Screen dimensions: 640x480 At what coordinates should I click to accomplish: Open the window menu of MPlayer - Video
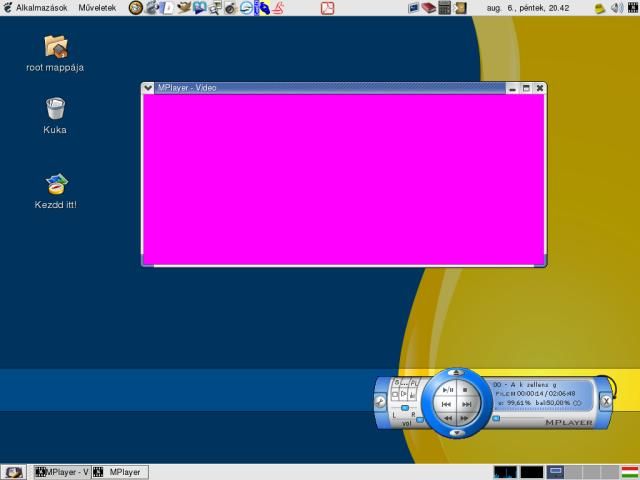pos(148,88)
